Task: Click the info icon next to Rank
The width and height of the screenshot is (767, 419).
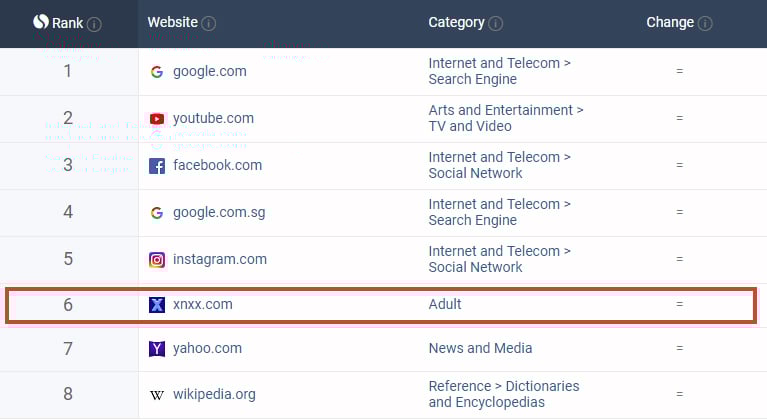Action: point(95,24)
